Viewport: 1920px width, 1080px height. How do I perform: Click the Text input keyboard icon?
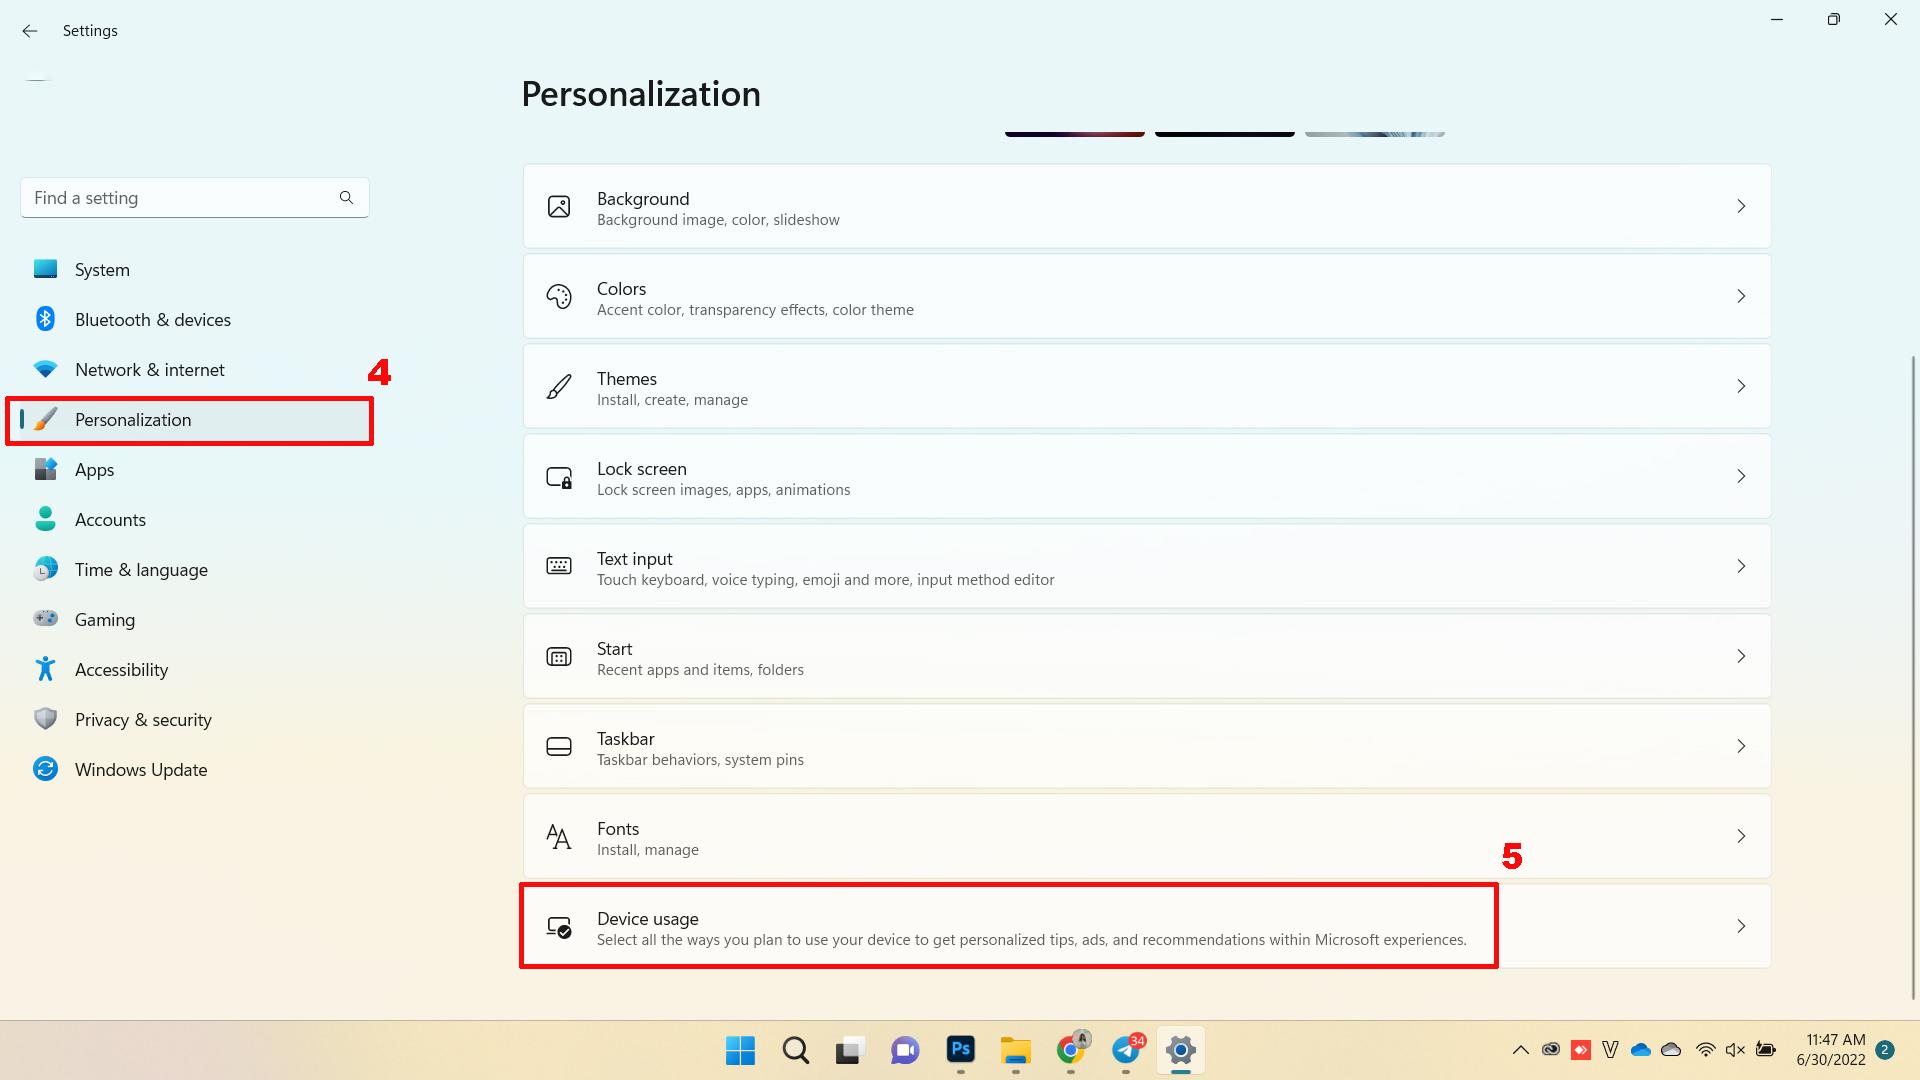559,567
